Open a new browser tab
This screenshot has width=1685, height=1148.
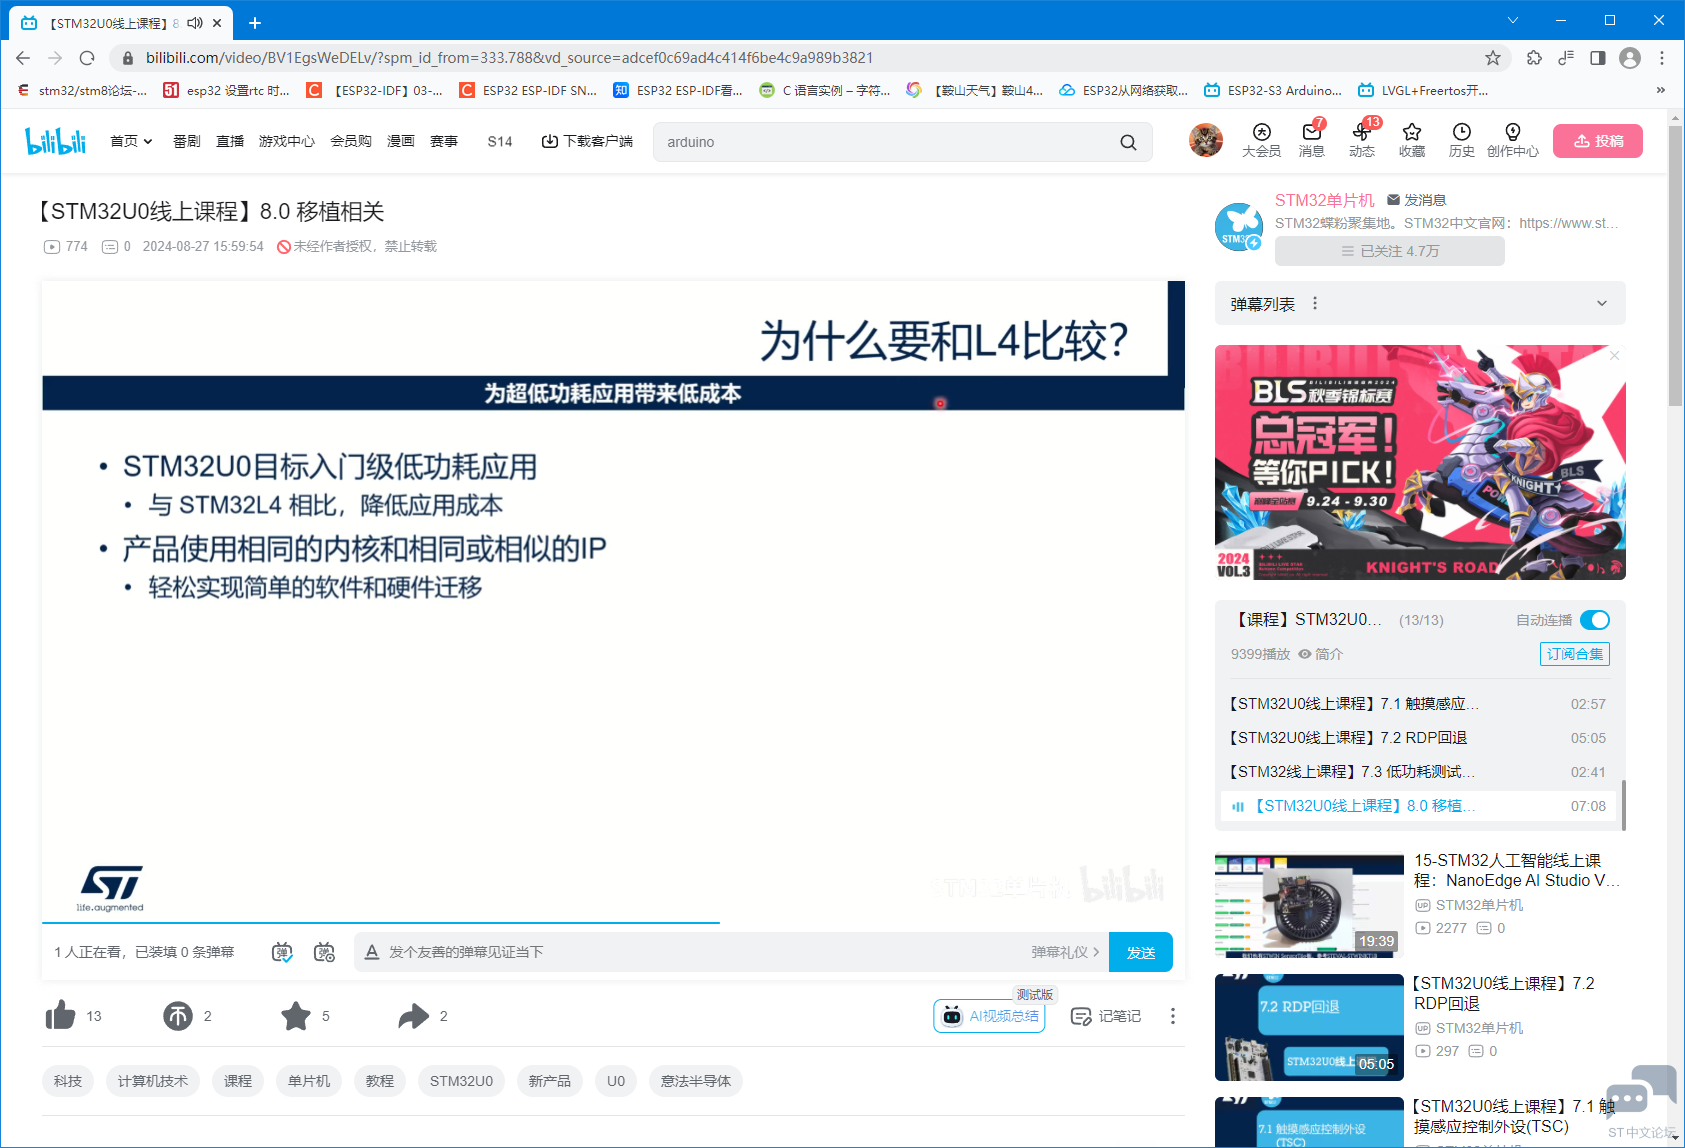[x=255, y=22]
